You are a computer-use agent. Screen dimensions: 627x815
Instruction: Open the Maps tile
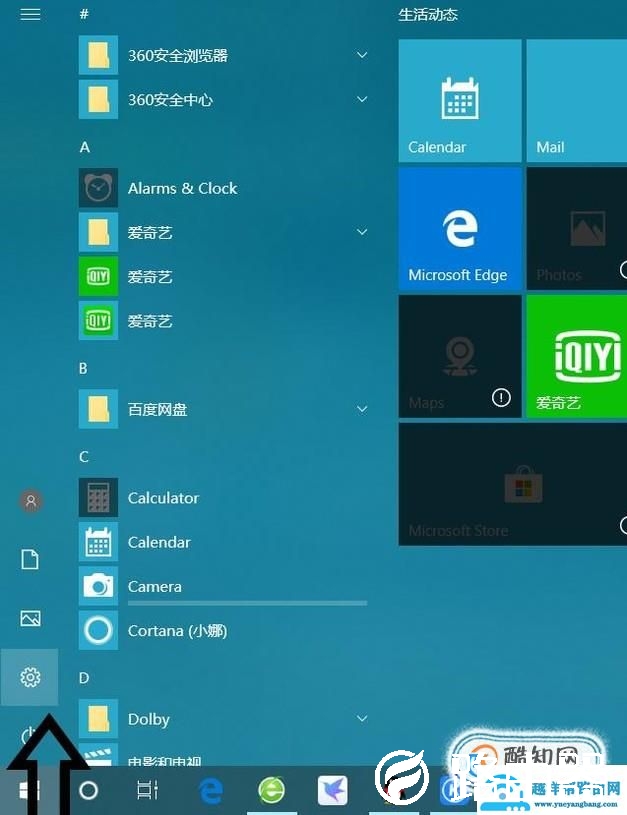coord(460,356)
